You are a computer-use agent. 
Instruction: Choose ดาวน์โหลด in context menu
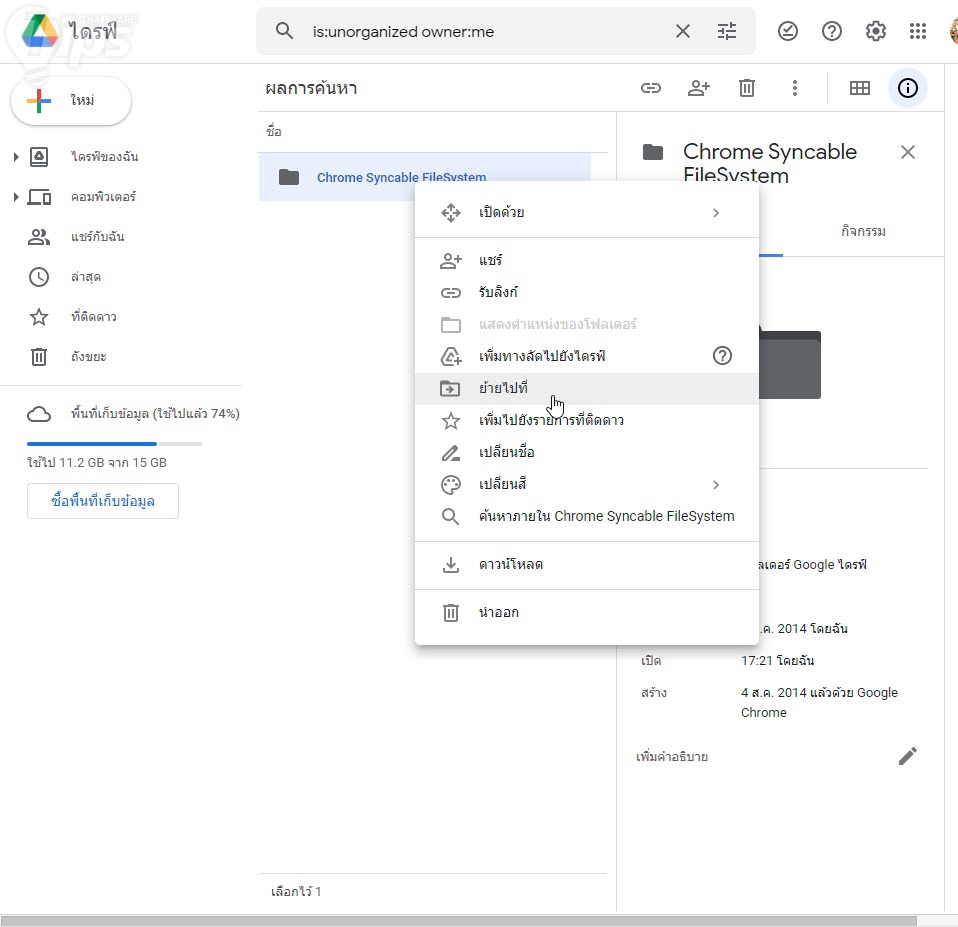pos(587,565)
